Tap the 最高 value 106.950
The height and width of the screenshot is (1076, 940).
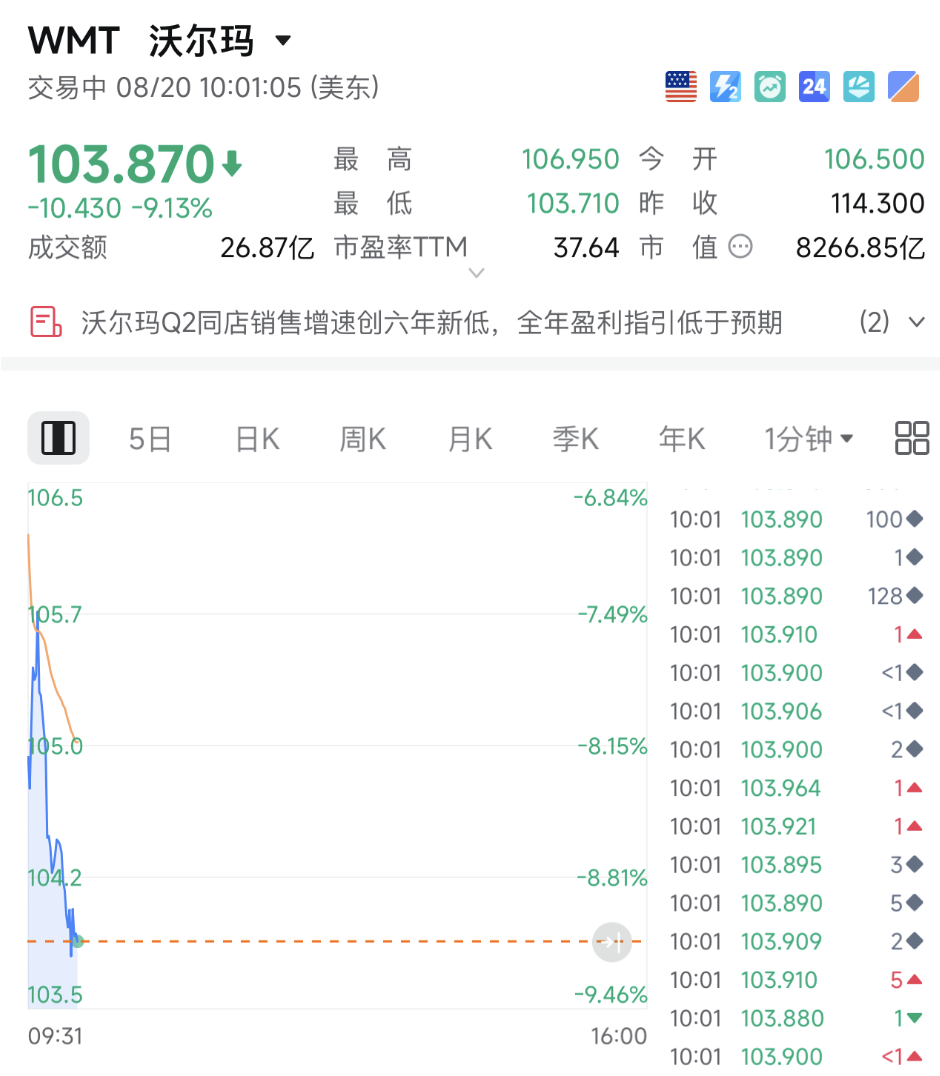click(x=570, y=159)
